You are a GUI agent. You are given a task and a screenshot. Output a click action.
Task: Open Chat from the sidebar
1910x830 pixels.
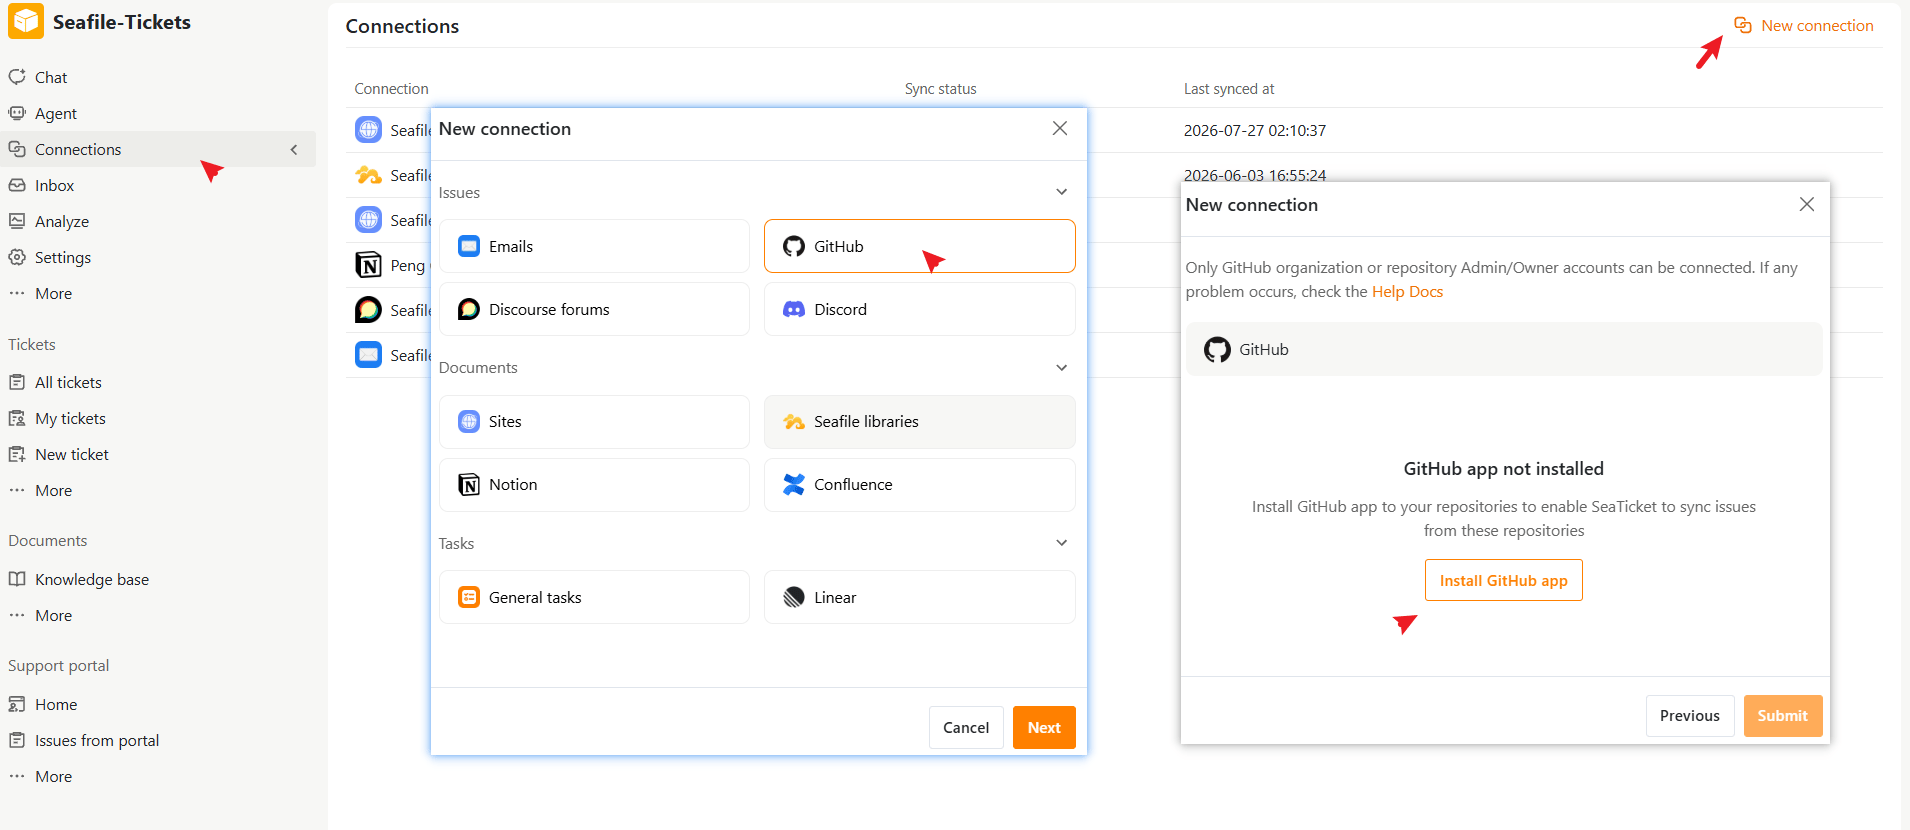[51, 77]
